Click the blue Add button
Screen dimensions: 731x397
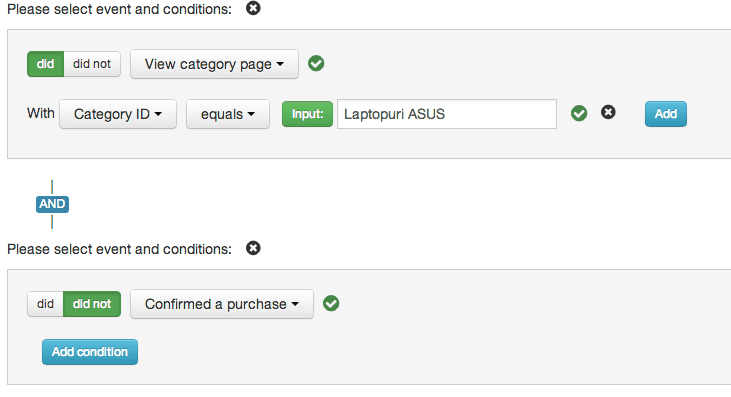click(x=666, y=114)
